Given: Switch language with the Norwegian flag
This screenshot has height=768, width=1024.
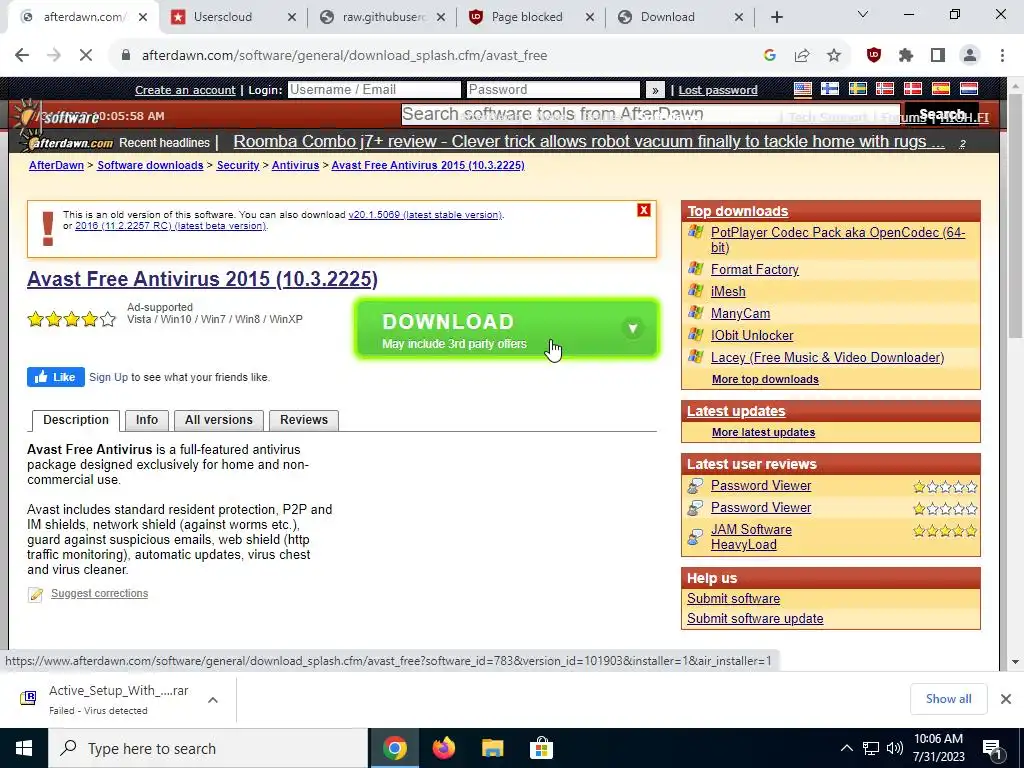Looking at the screenshot, I should click(x=885, y=89).
